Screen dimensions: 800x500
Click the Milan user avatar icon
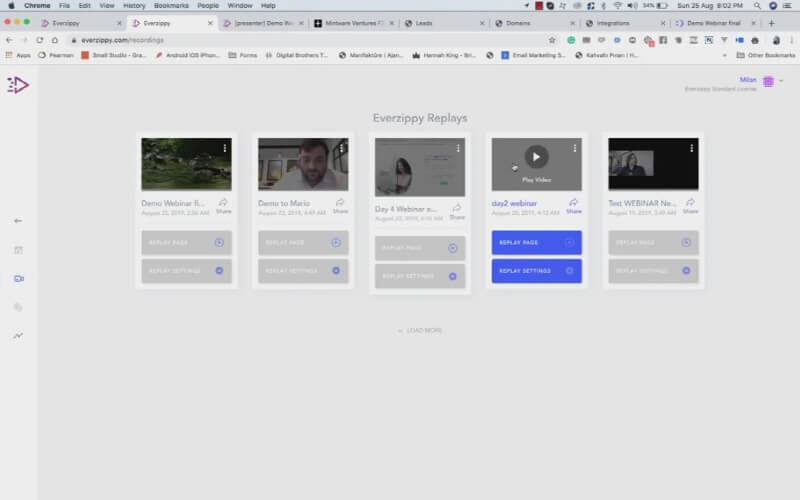click(x=768, y=81)
